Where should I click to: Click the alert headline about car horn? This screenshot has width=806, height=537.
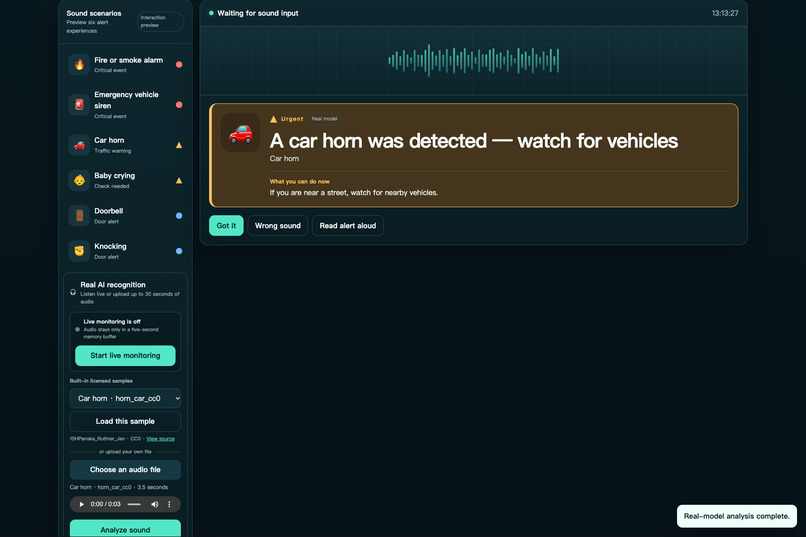473,141
